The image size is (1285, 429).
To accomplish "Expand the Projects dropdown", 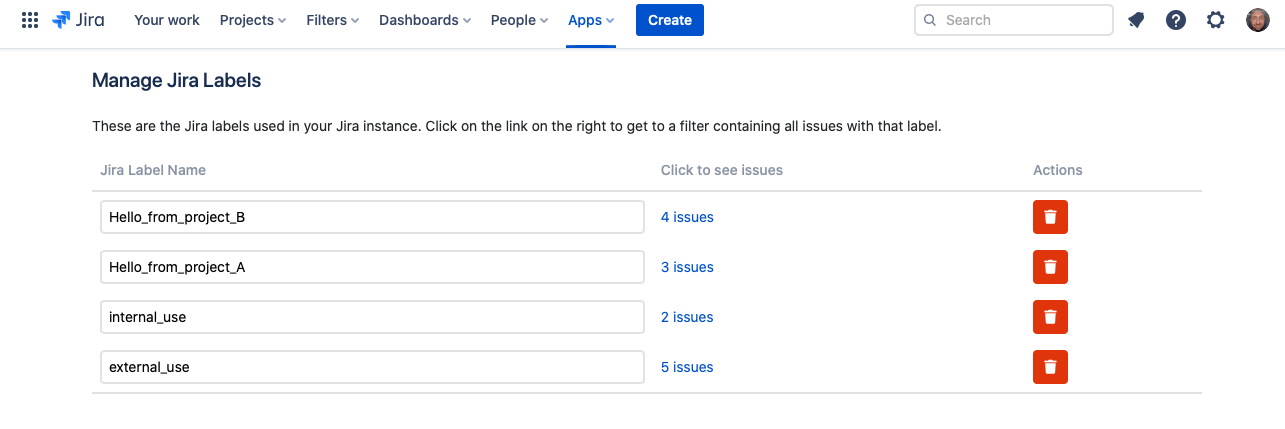I will pyautogui.click(x=253, y=20).
